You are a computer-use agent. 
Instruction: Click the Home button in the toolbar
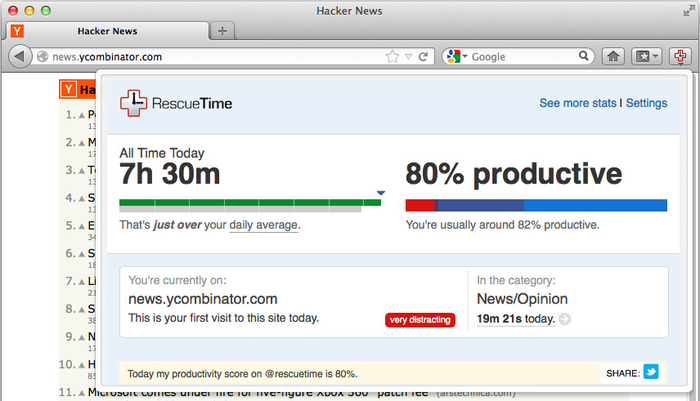(615, 57)
